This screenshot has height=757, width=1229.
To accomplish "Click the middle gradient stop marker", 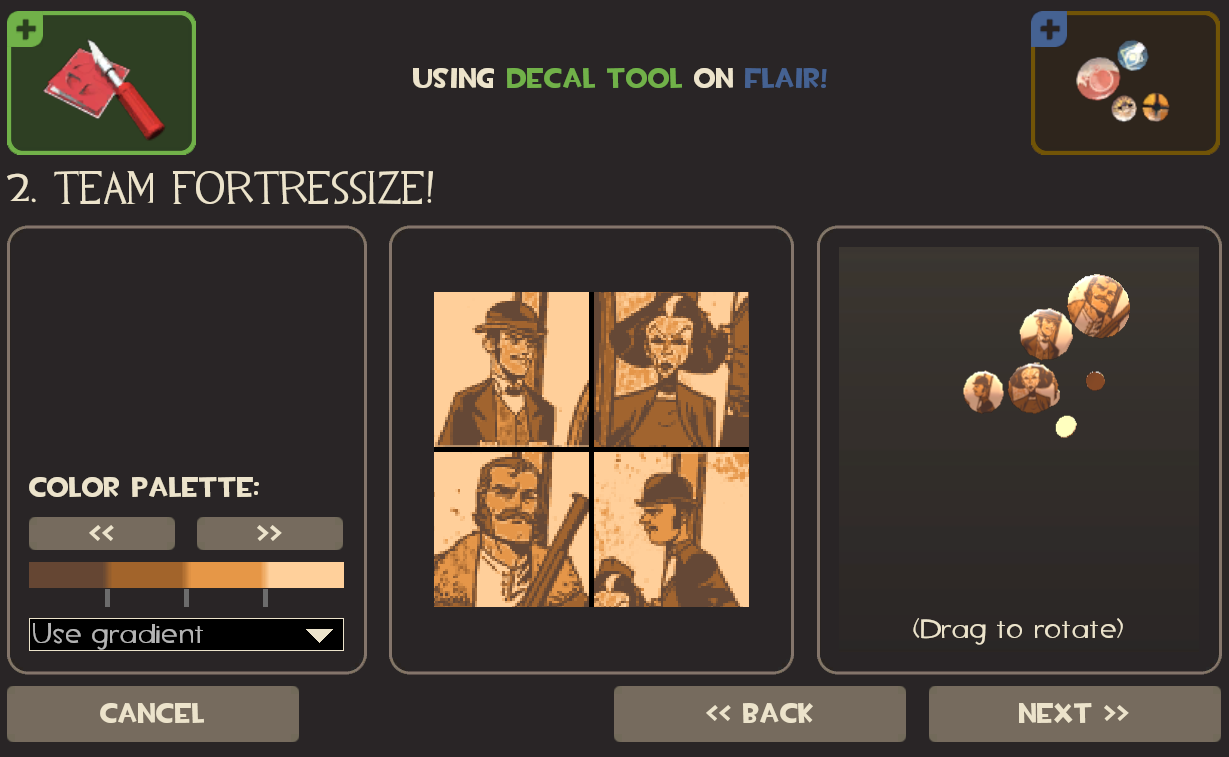I will 186,598.
